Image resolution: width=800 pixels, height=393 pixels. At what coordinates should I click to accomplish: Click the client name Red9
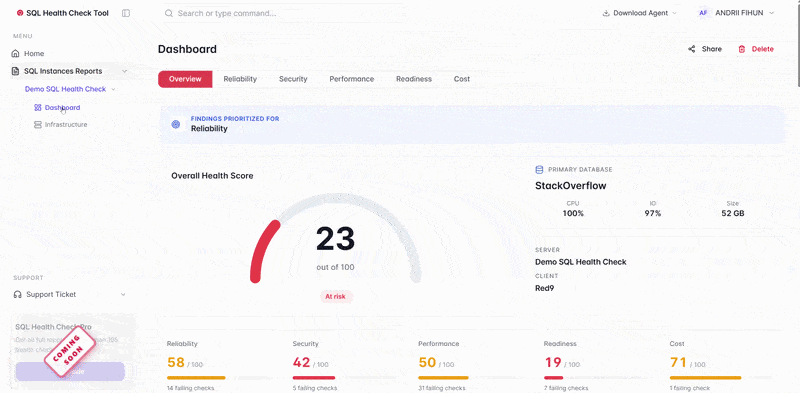(x=544, y=288)
